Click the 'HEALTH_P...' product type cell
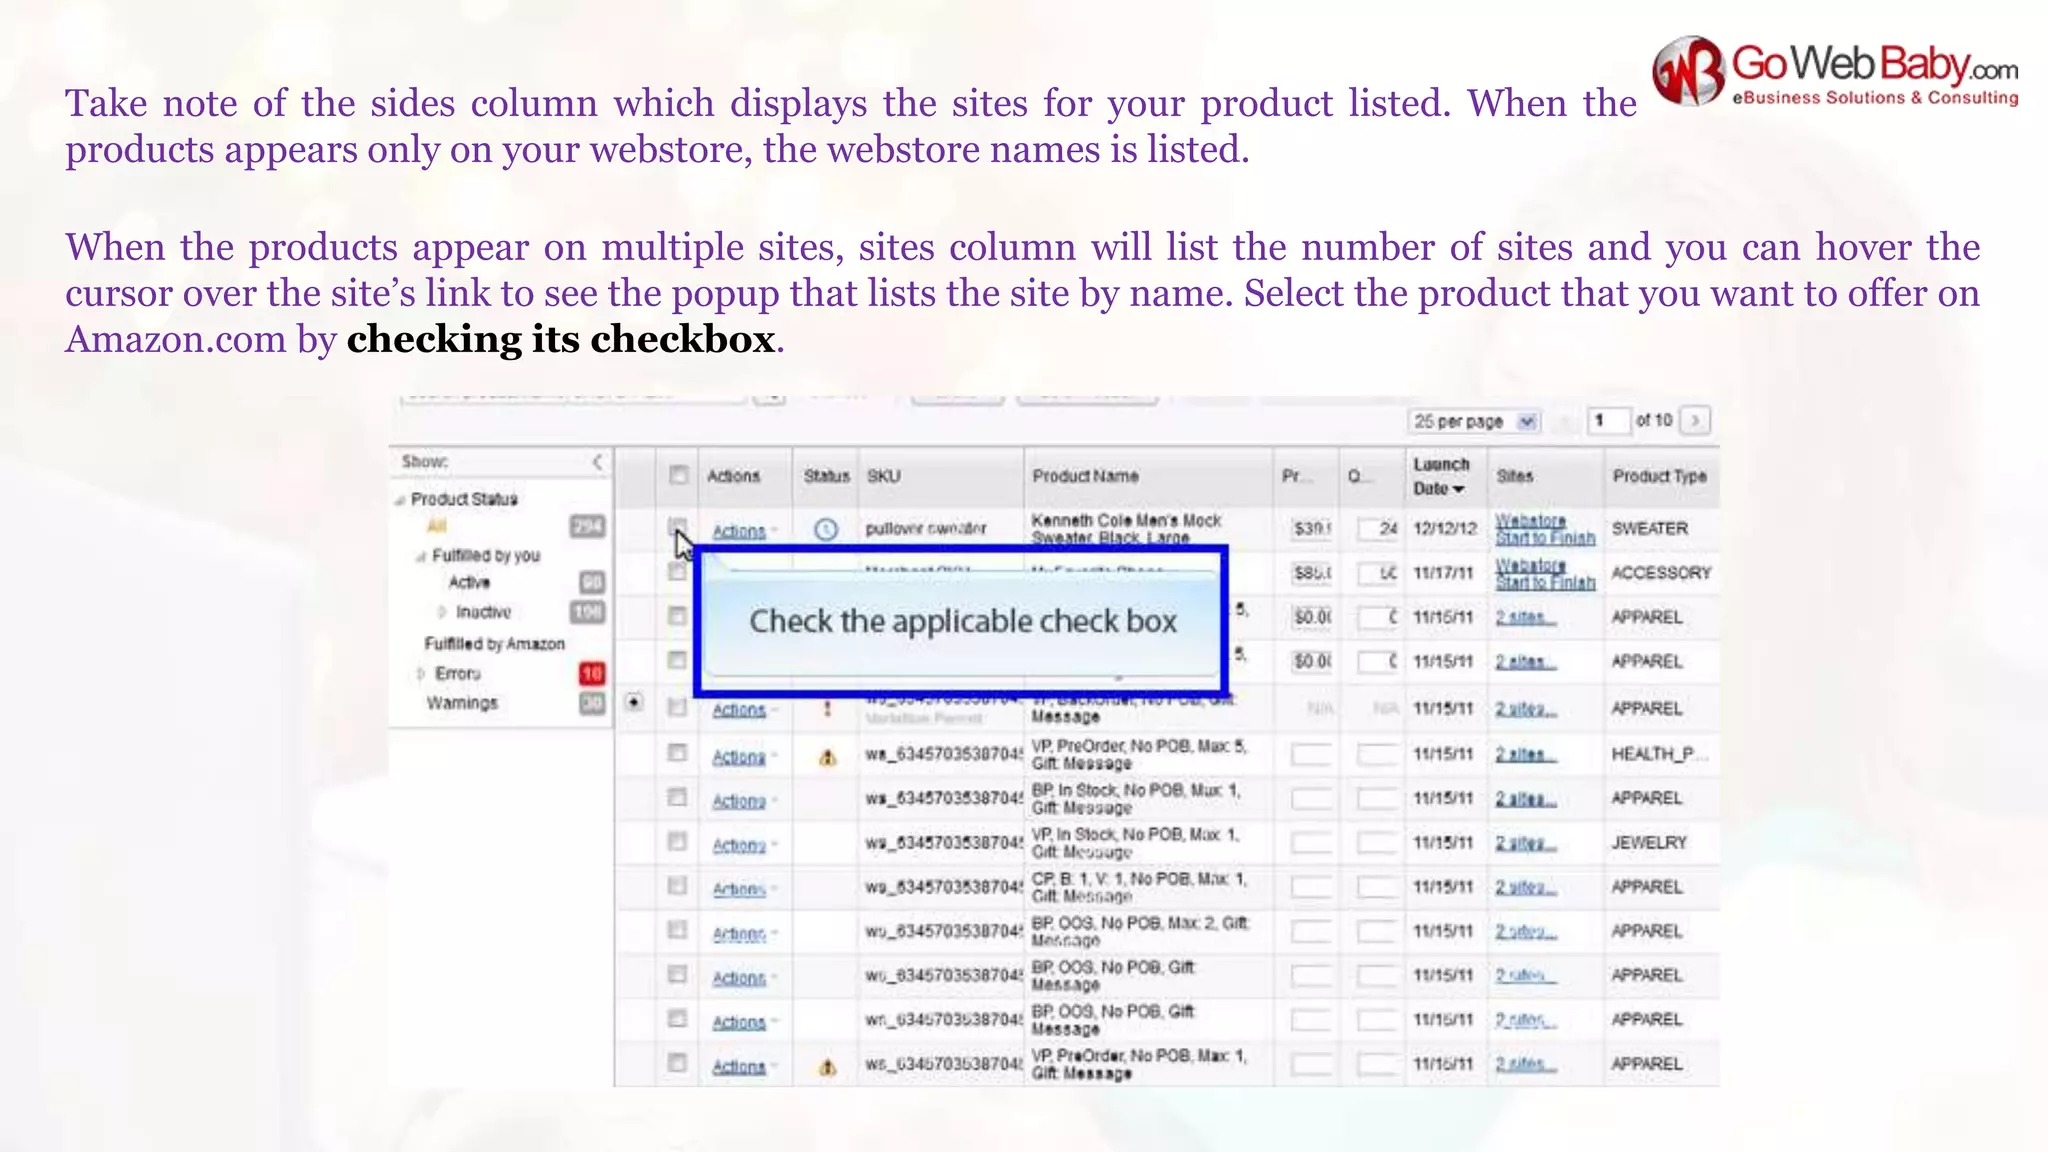Image resolution: width=2048 pixels, height=1152 pixels. [1660, 754]
